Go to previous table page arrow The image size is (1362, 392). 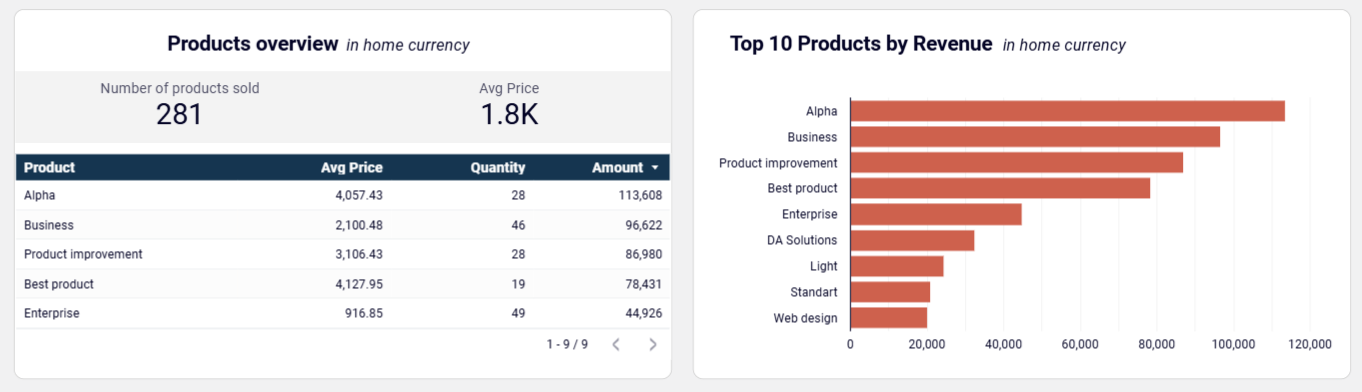tap(616, 344)
